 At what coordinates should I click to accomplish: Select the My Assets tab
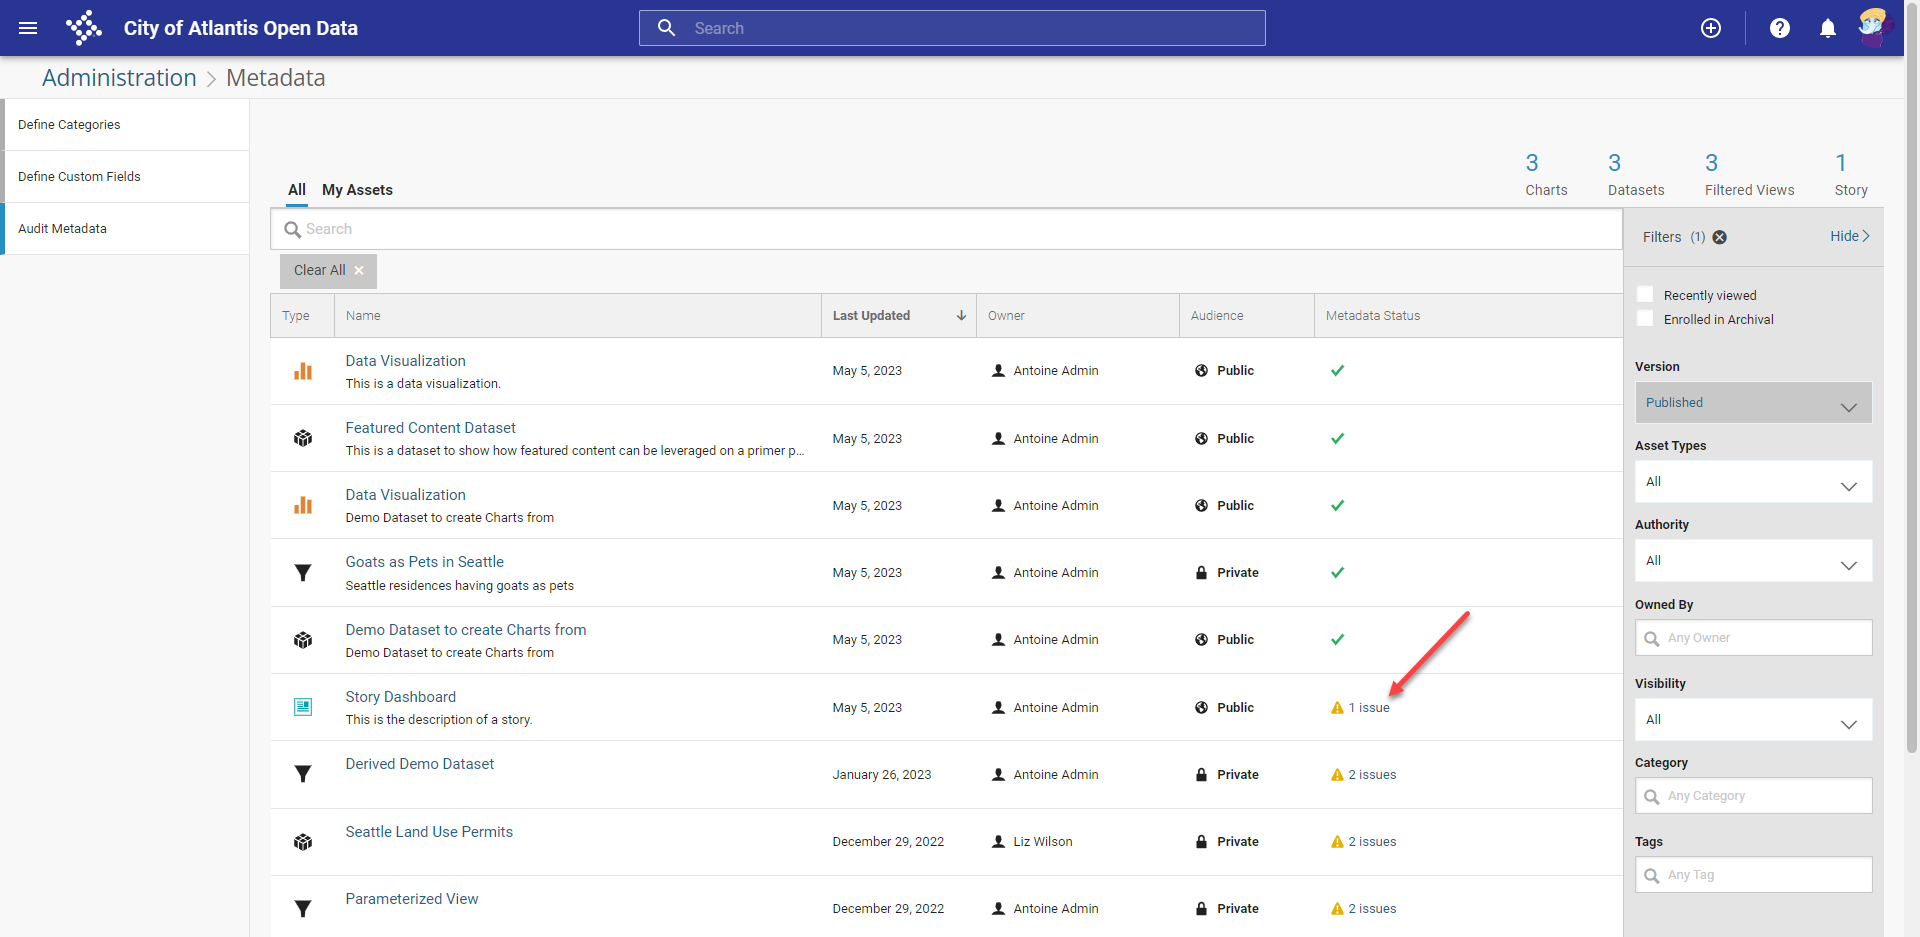[x=357, y=190]
